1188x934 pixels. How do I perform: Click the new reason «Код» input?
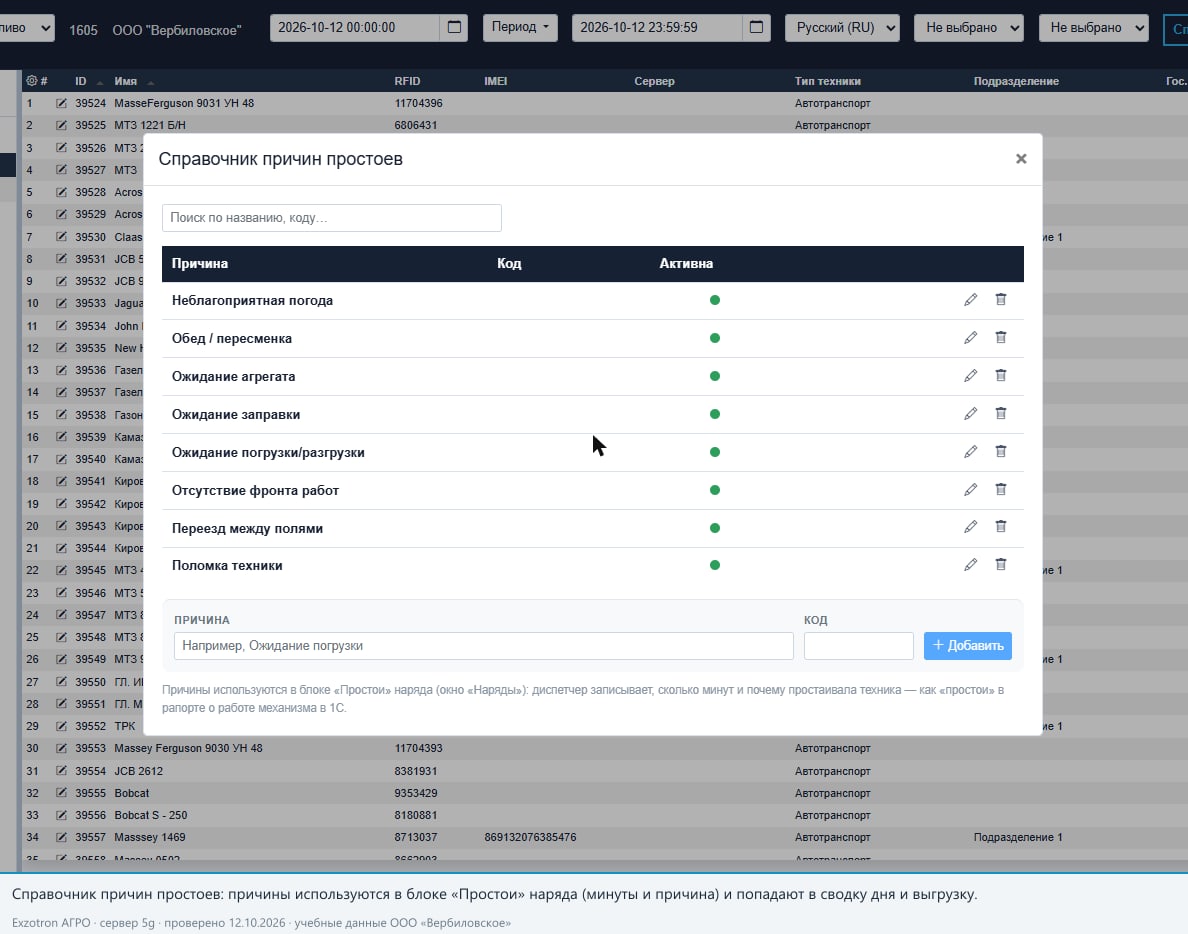point(858,645)
